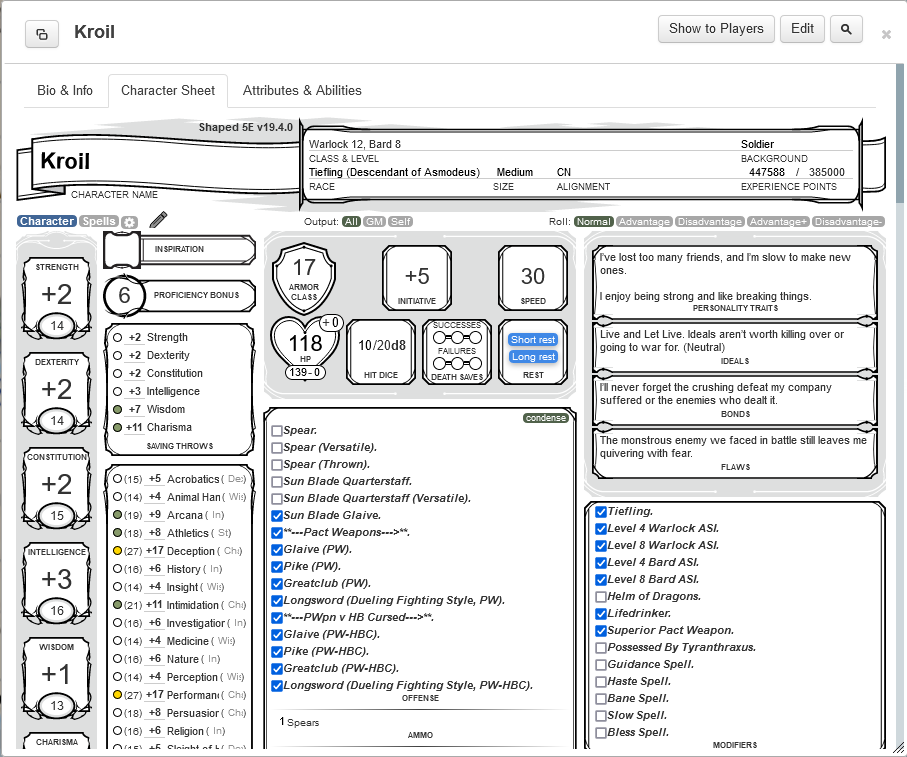Roll a Strength ability check
The width and height of the screenshot is (907, 757).
57,294
